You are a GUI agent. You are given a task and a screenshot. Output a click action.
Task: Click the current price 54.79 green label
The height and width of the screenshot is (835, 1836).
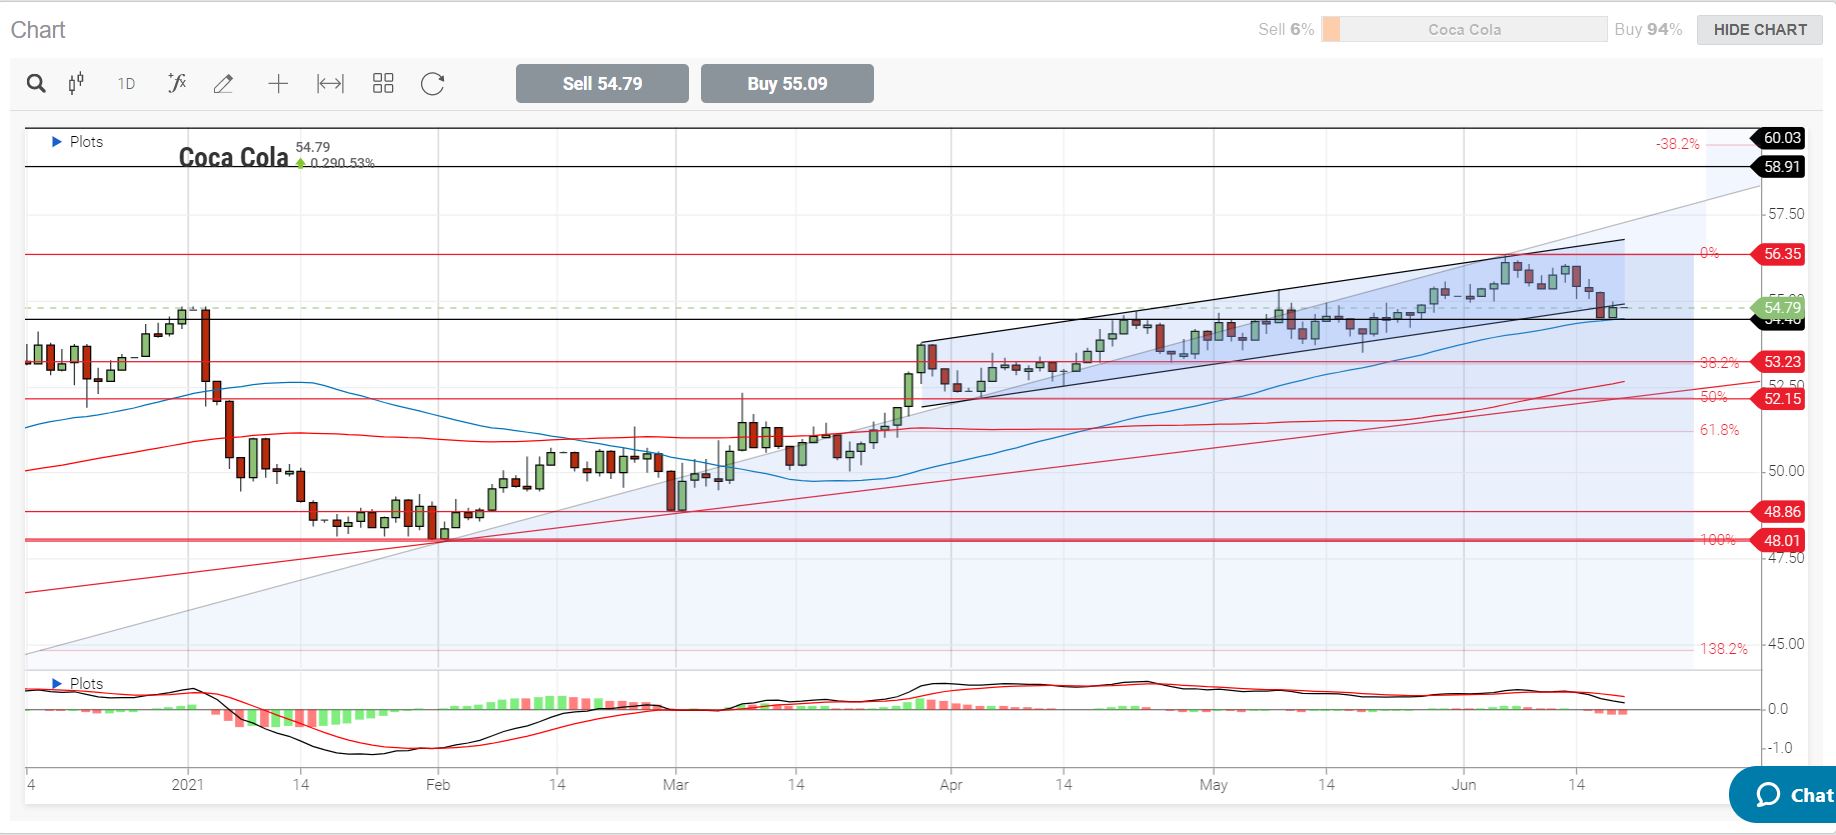1779,308
